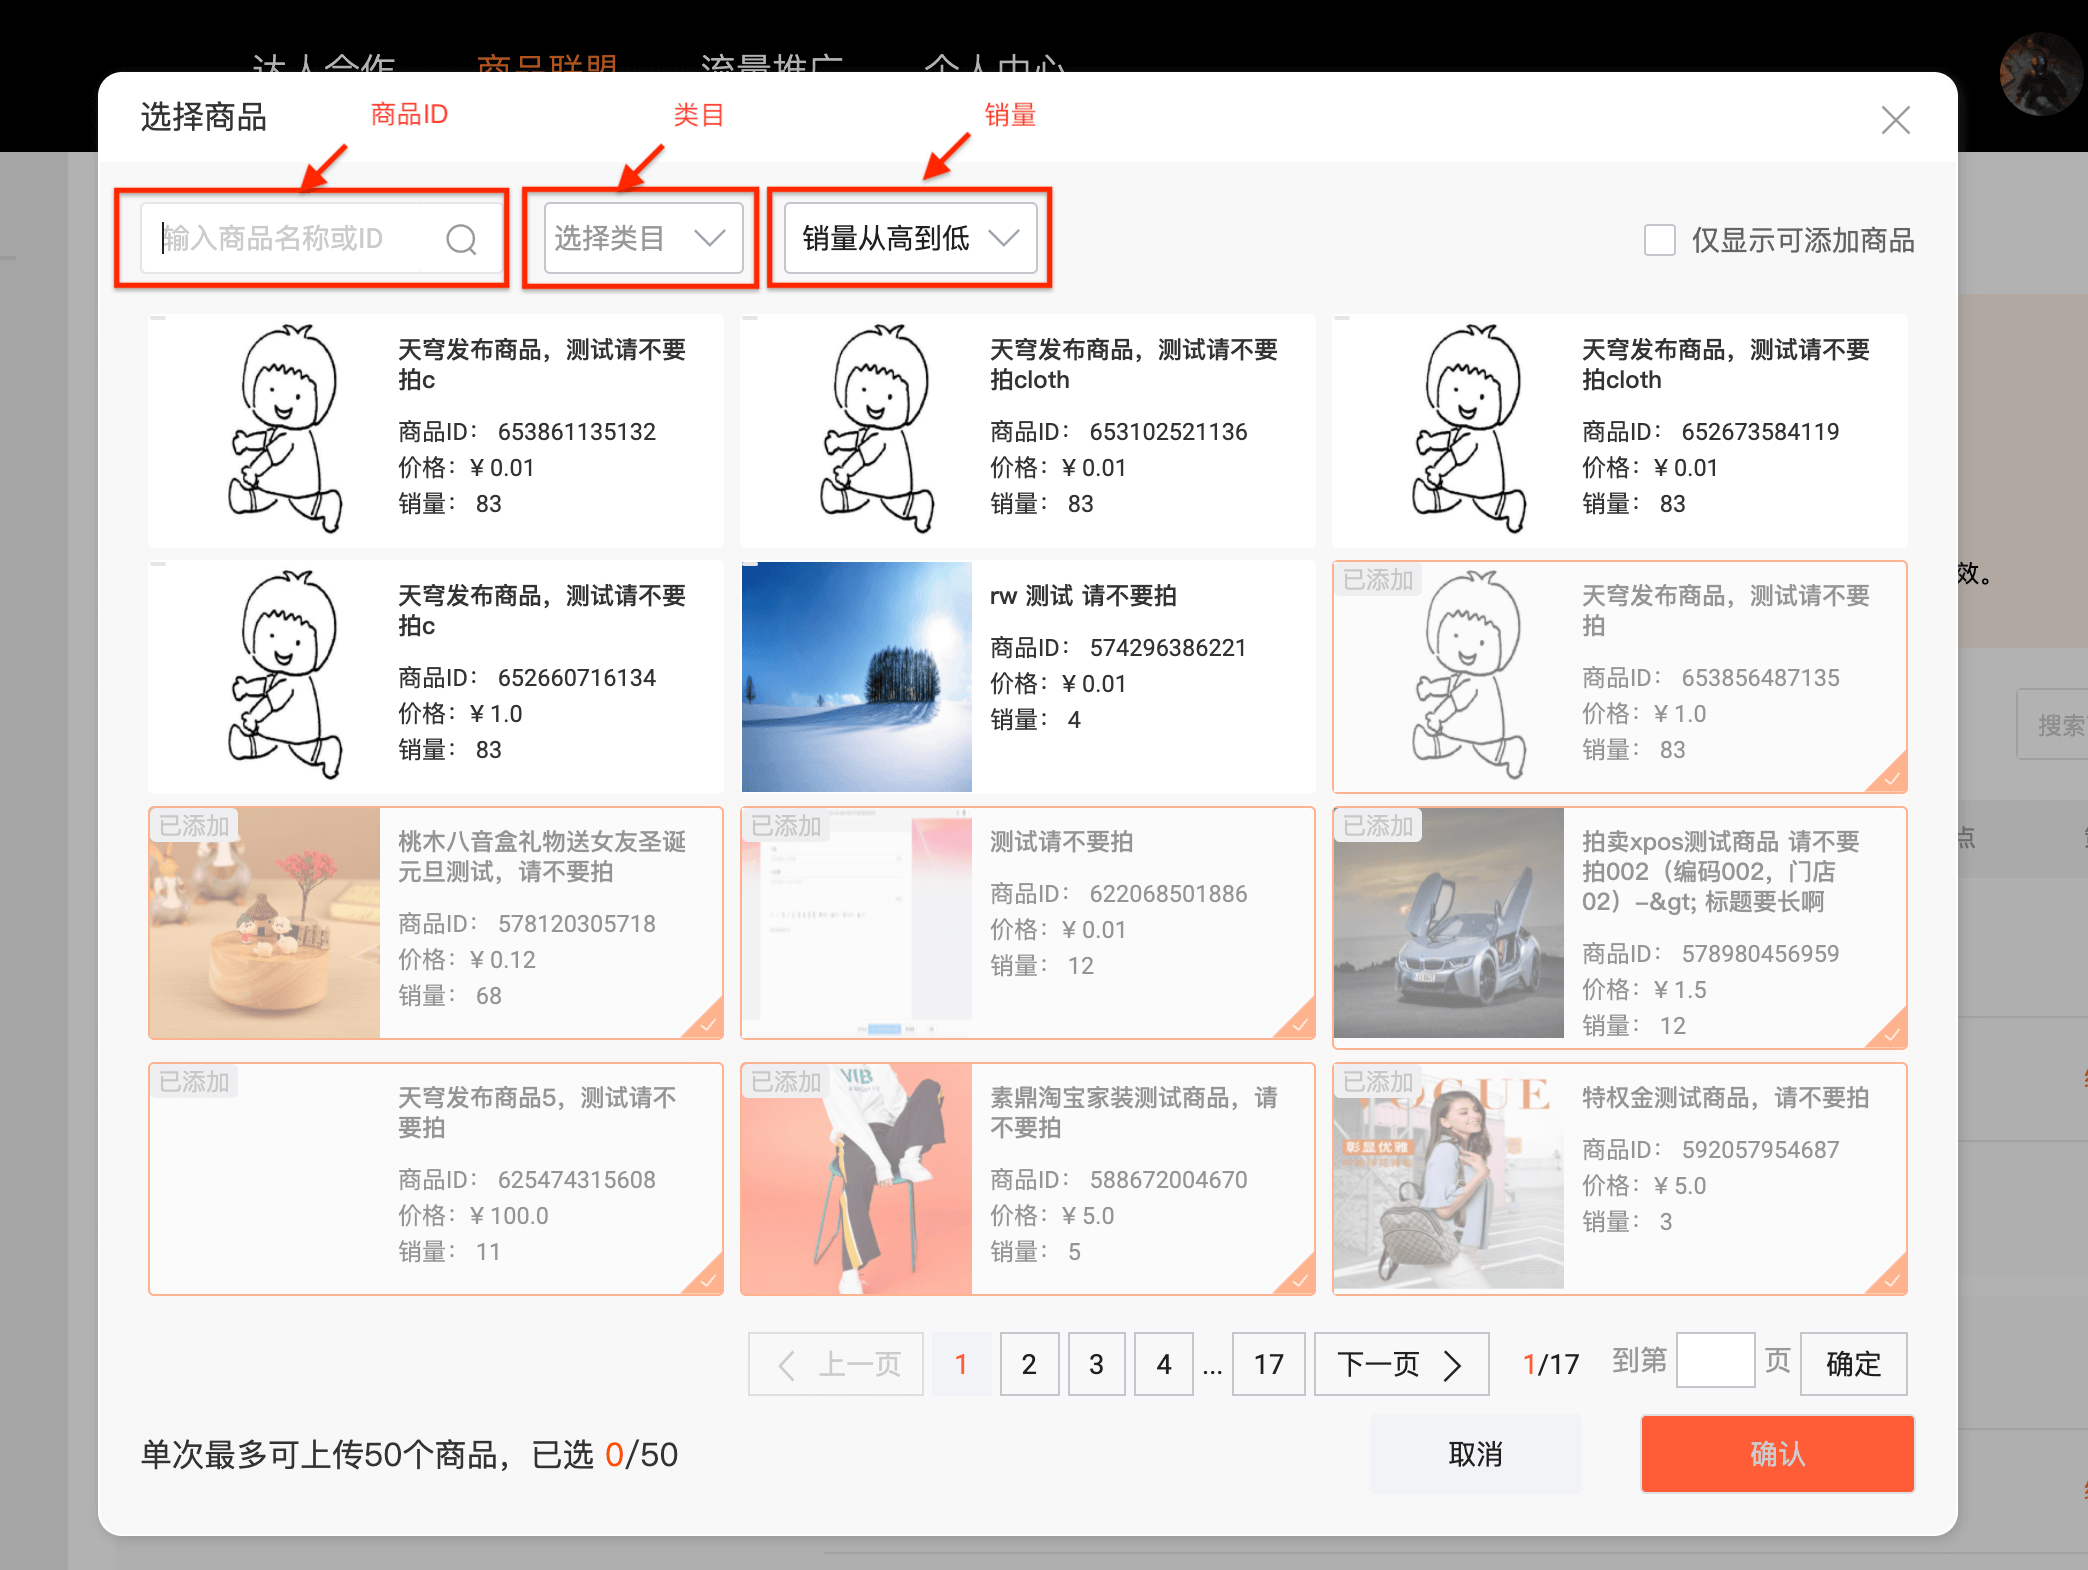
Task: Expand the 销量从高到低 sort dropdown
Action: click(910, 238)
